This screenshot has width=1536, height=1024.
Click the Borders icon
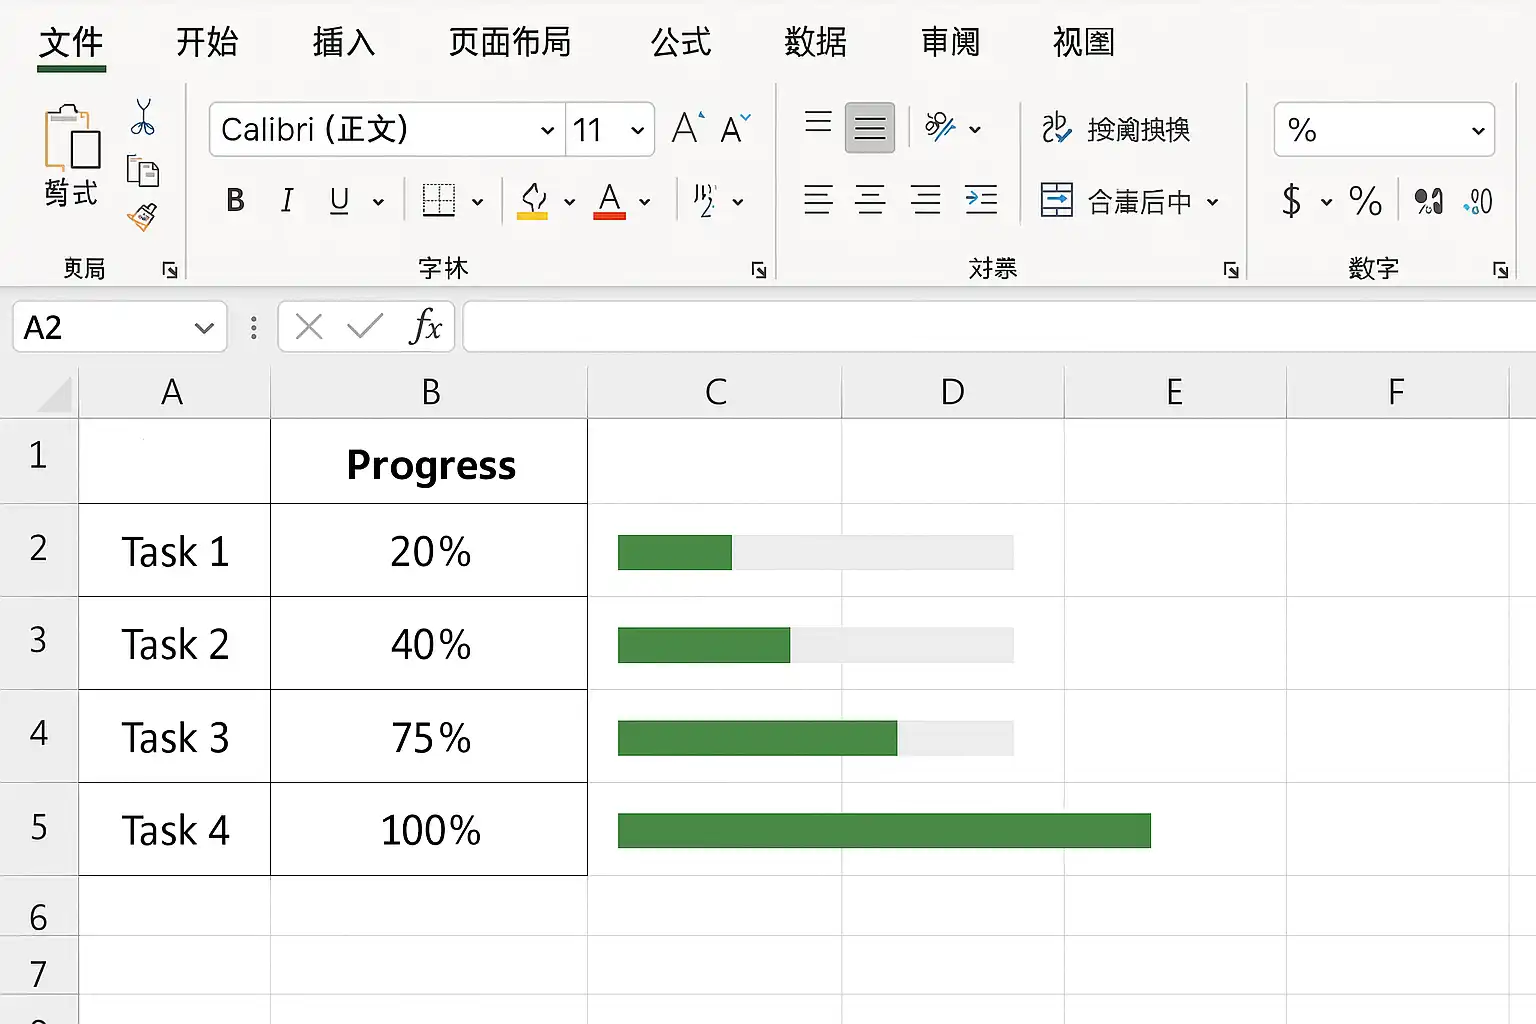[x=438, y=200]
